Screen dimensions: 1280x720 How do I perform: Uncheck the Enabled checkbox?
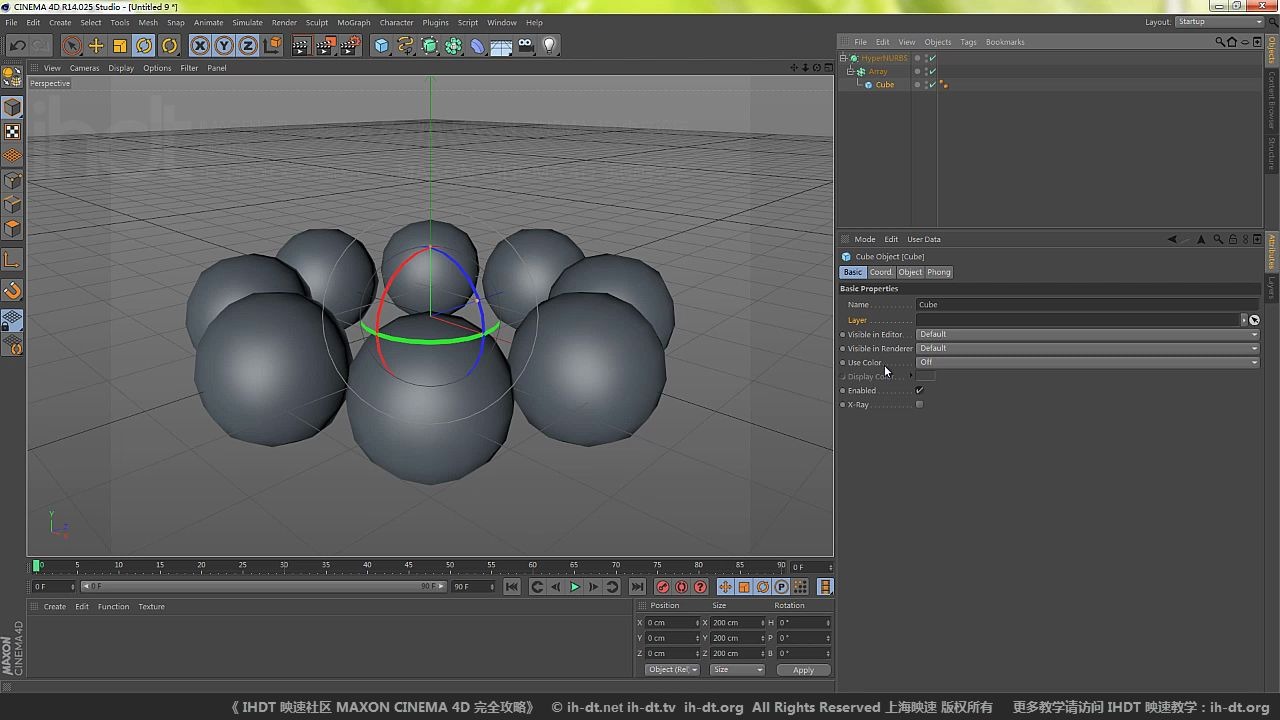[919, 390]
